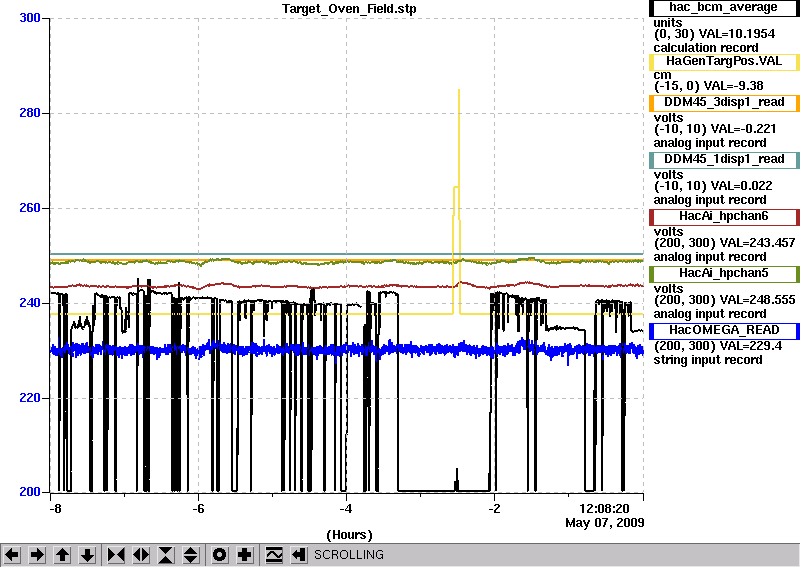Click the 240 y-axis label
The image size is (800, 567).
click(30, 303)
